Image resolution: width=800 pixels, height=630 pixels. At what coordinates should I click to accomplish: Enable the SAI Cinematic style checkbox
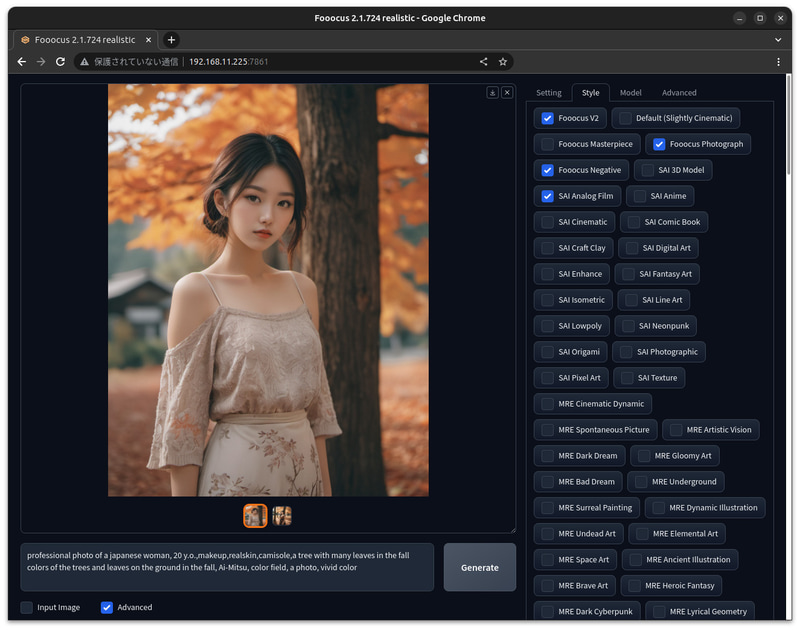(548, 222)
